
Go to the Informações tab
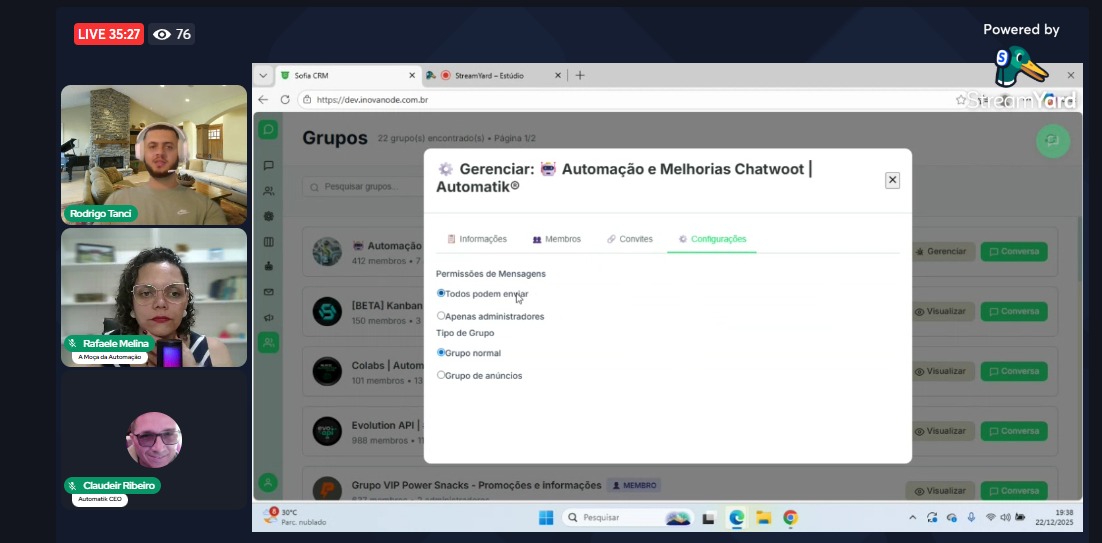[x=477, y=239]
